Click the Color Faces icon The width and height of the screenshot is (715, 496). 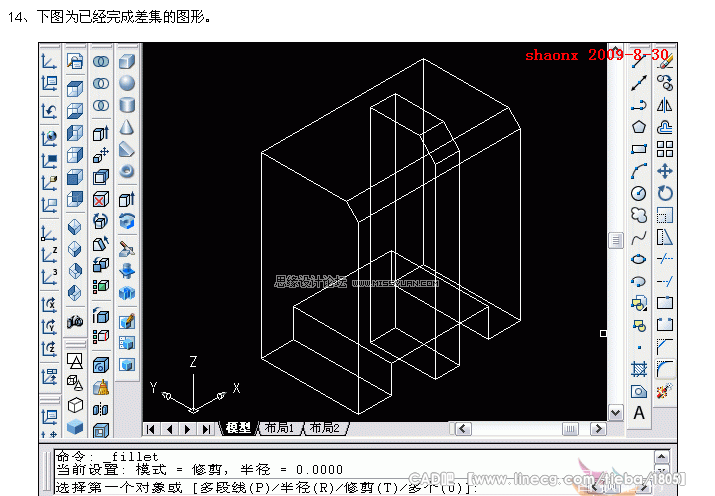[x=101, y=286]
